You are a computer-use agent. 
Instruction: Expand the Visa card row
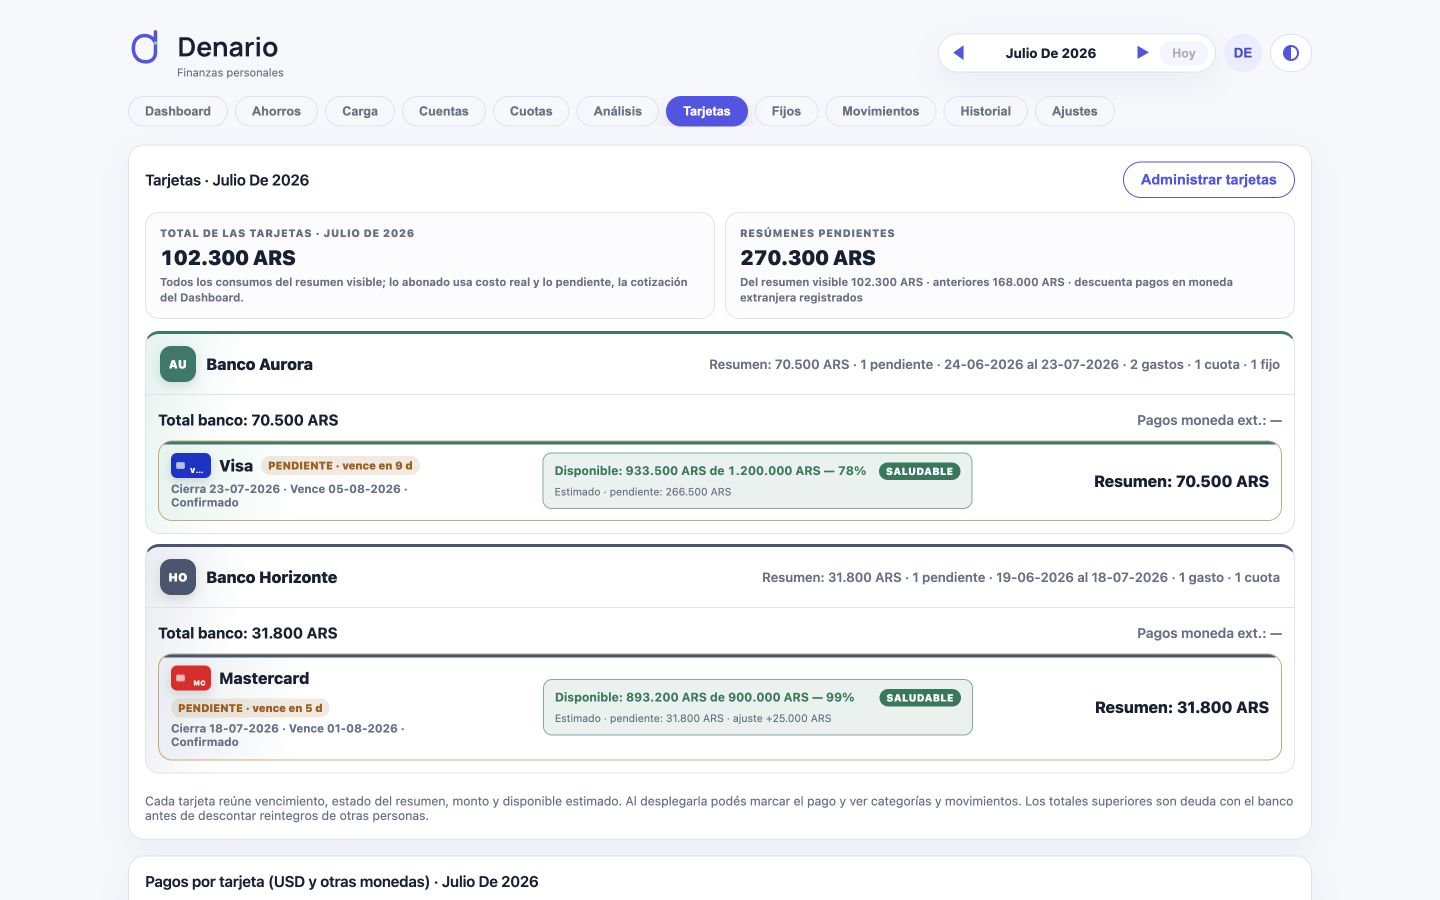(x=720, y=481)
